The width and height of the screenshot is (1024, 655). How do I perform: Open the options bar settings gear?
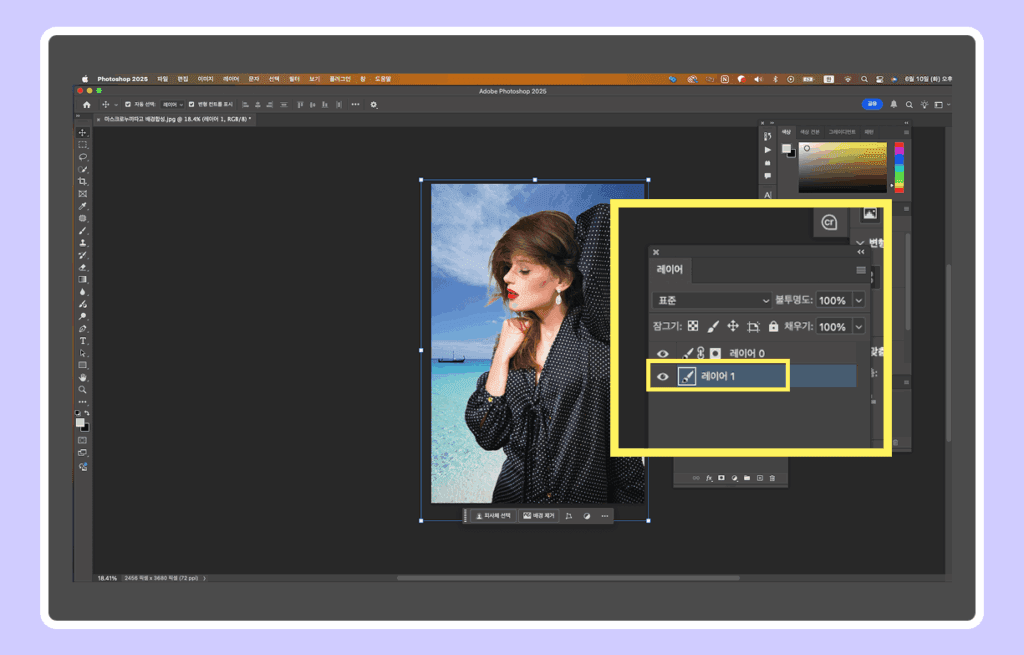click(x=374, y=104)
